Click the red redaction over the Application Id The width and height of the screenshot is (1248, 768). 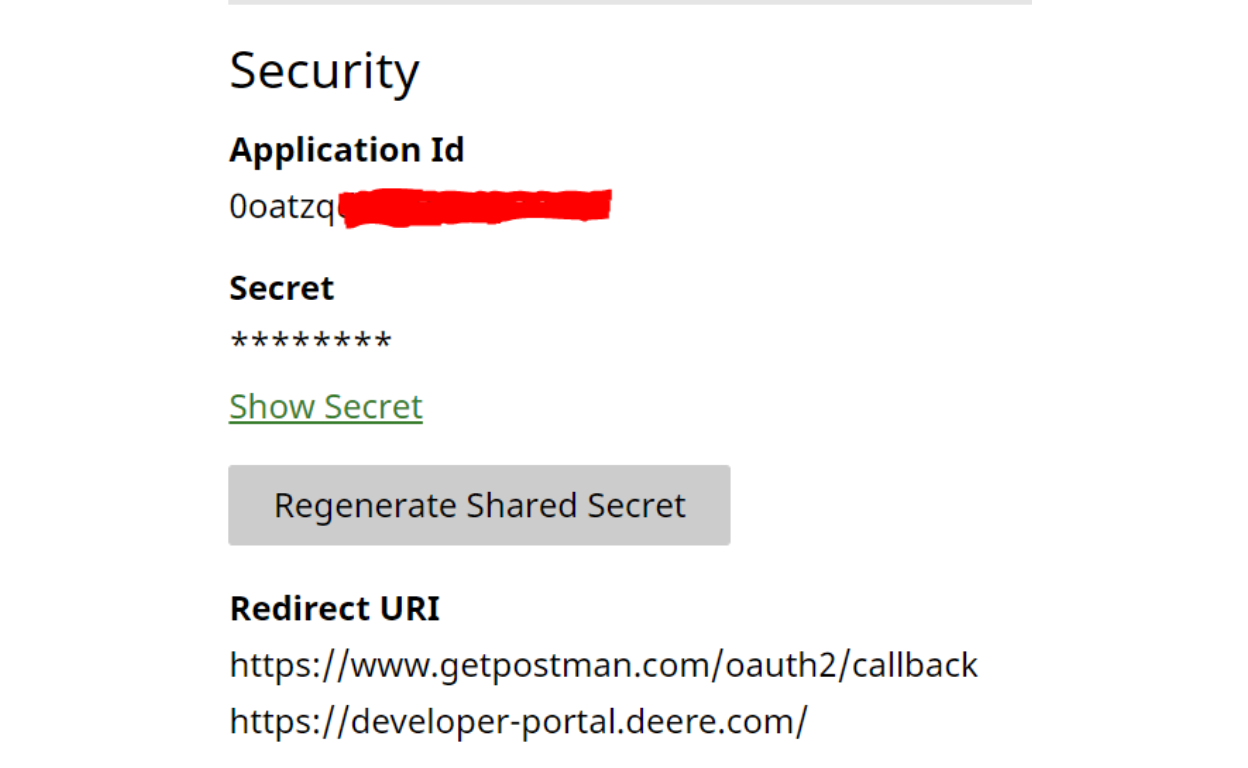475,207
